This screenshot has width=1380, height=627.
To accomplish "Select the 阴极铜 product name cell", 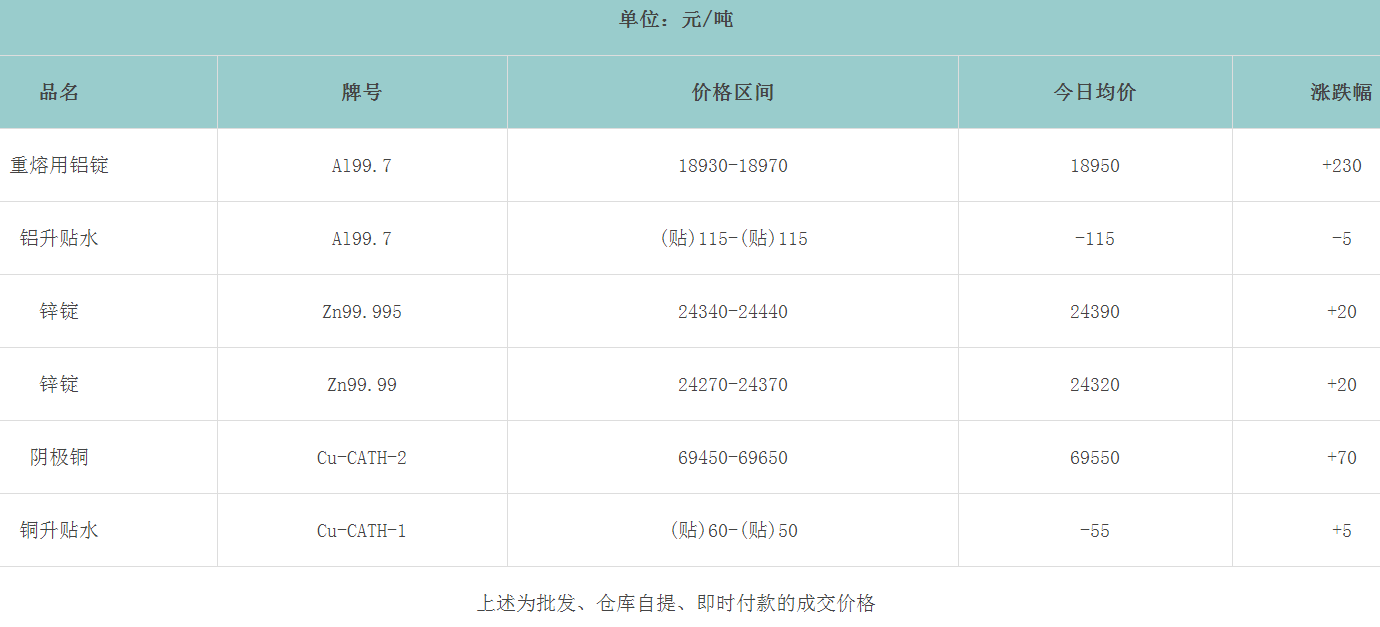I will click(x=59, y=457).
